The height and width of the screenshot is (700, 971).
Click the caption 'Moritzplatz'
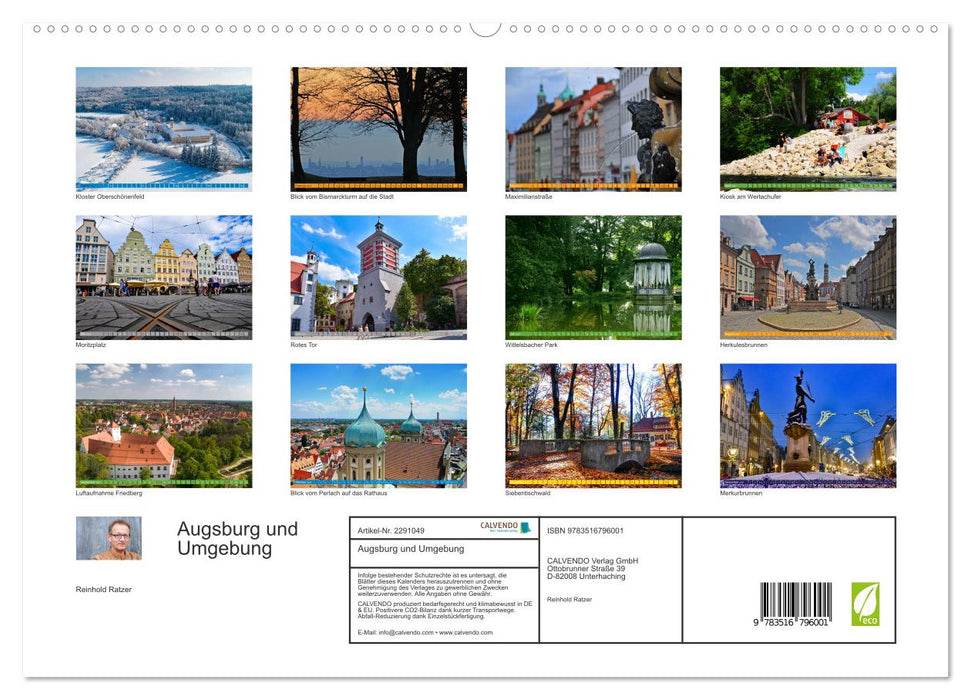pyautogui.click(x=90, y=344)
